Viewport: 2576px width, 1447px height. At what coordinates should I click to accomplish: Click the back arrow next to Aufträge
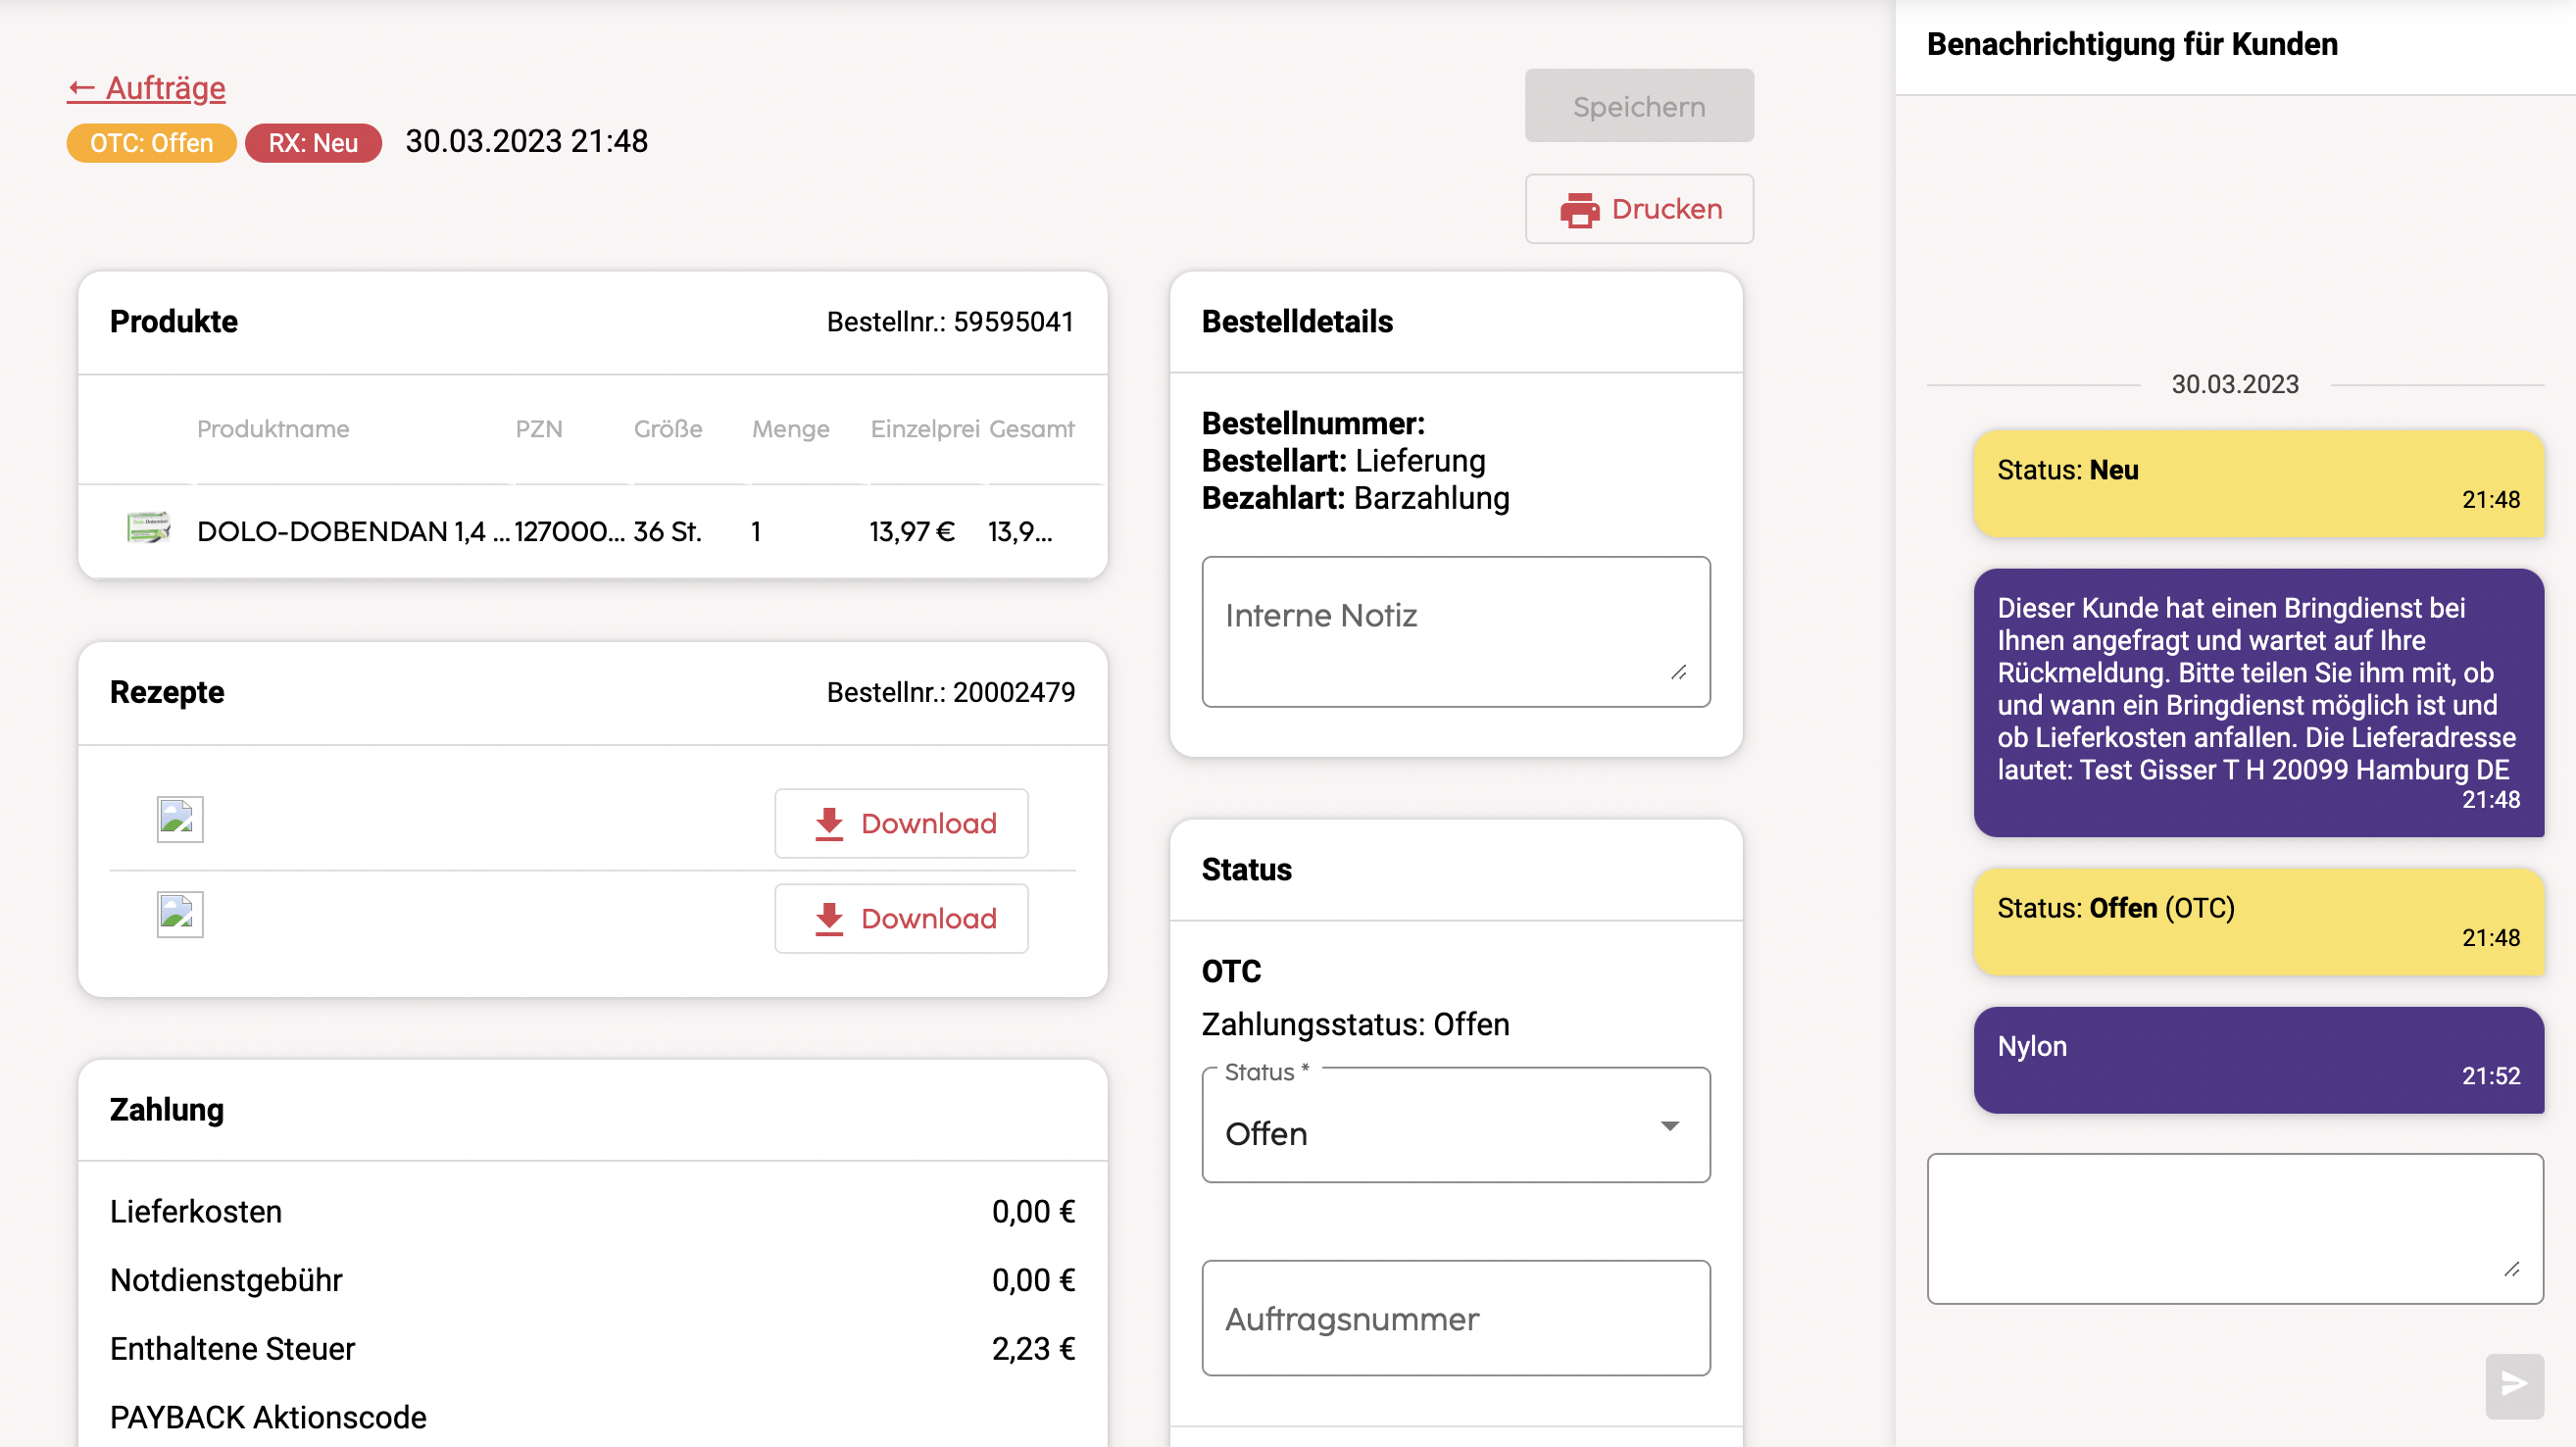81,89
